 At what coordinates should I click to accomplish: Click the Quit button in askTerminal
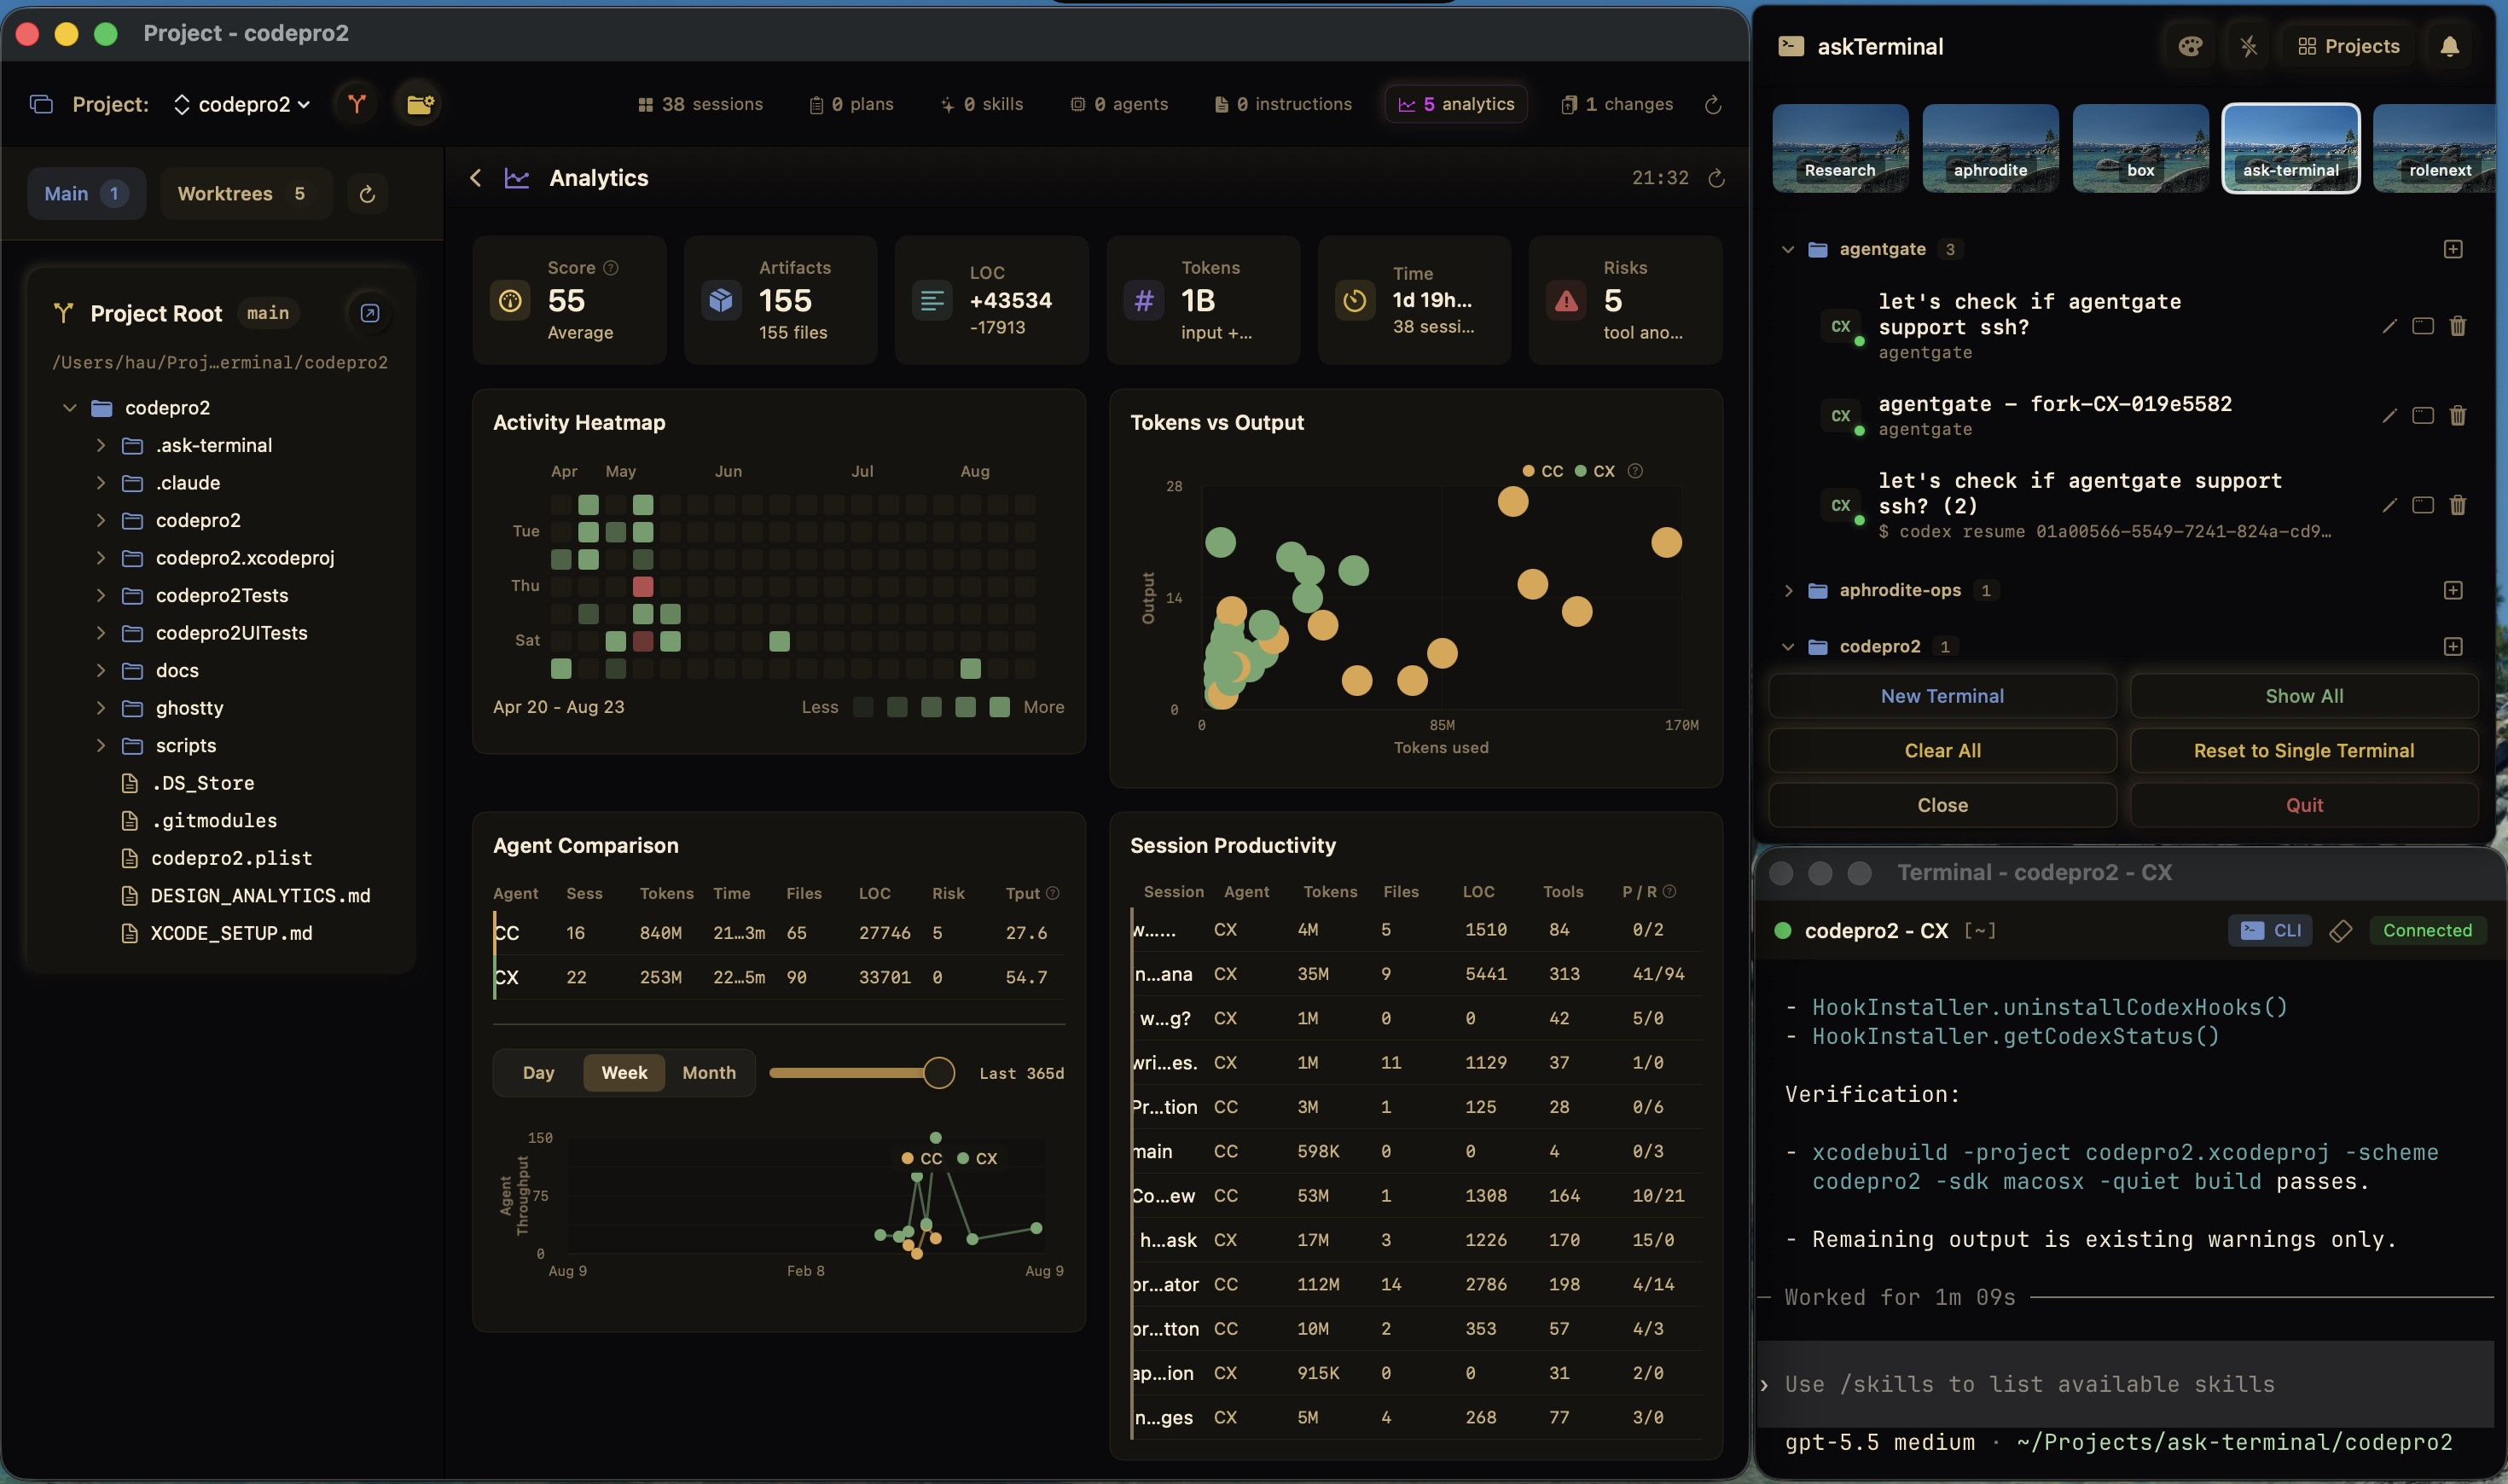coord(2304,805)
